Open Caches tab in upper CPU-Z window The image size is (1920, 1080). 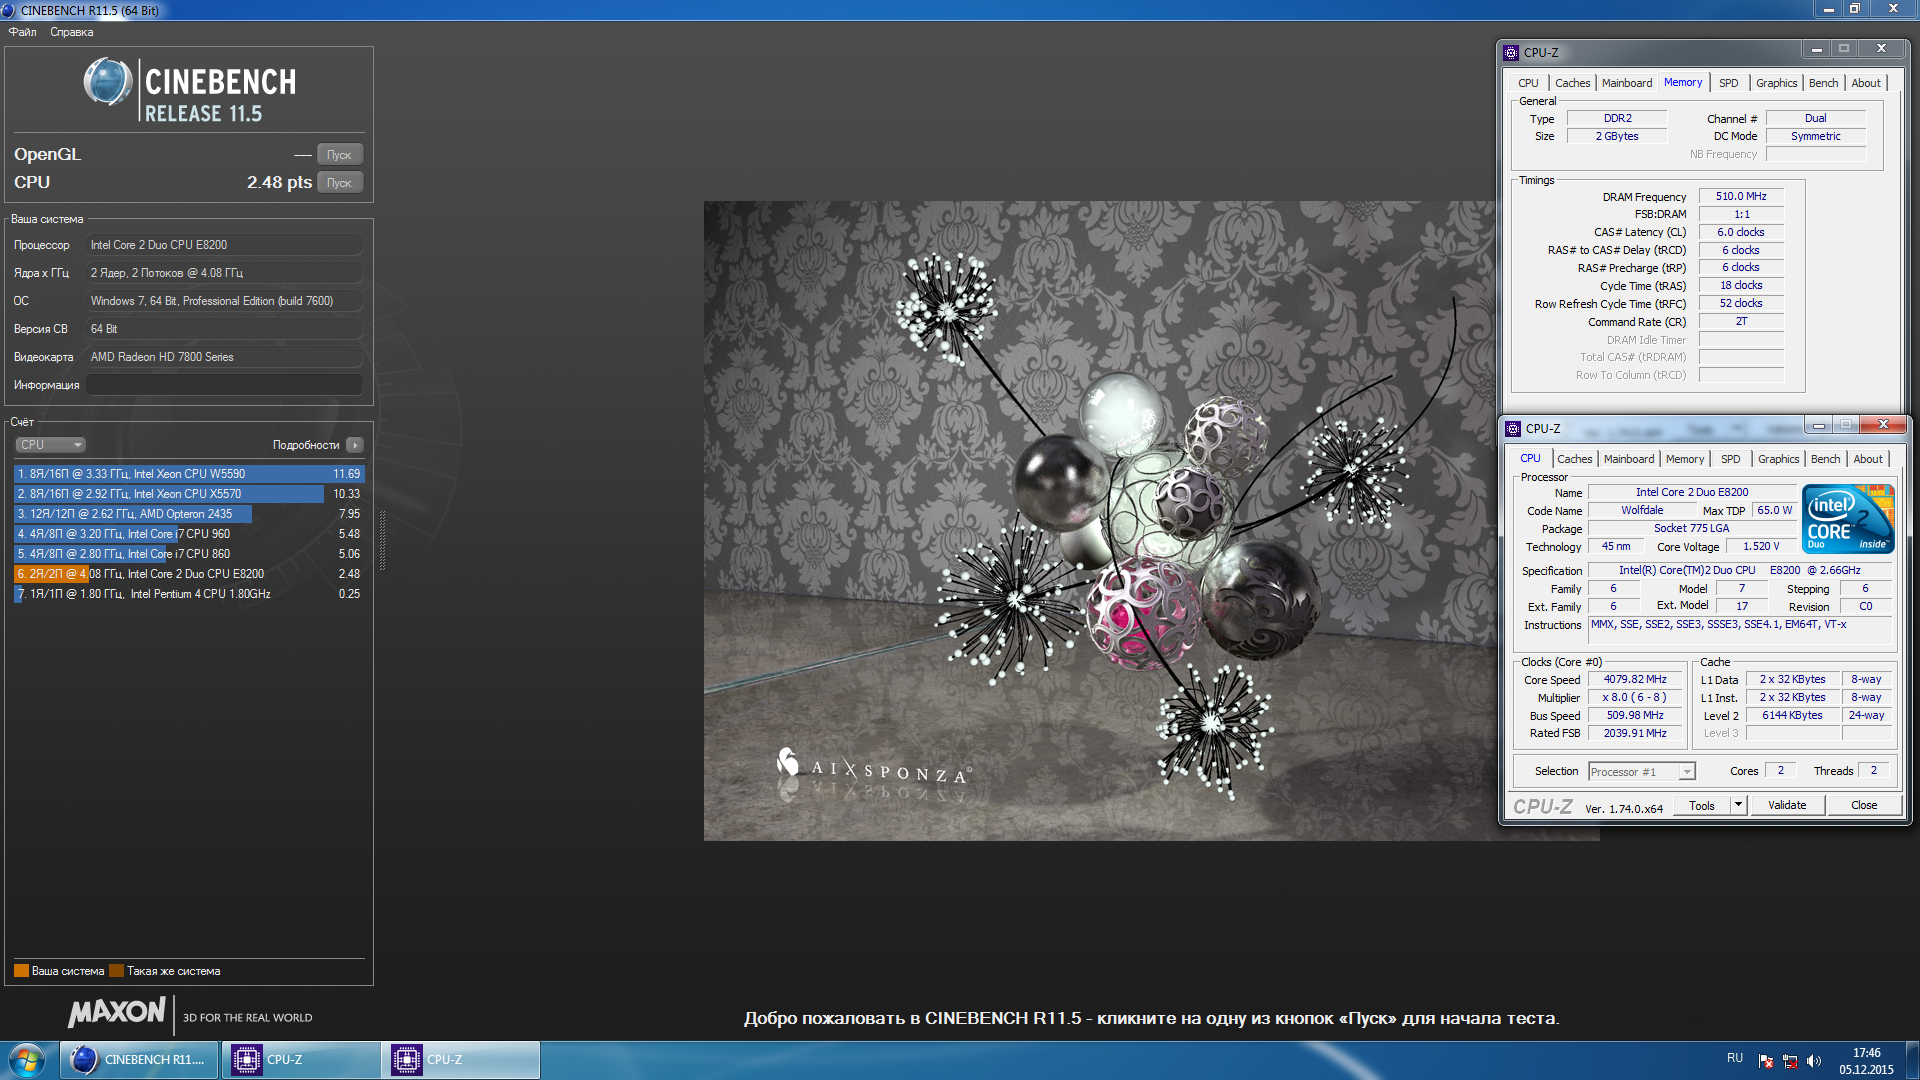[x=1572, y=83]
